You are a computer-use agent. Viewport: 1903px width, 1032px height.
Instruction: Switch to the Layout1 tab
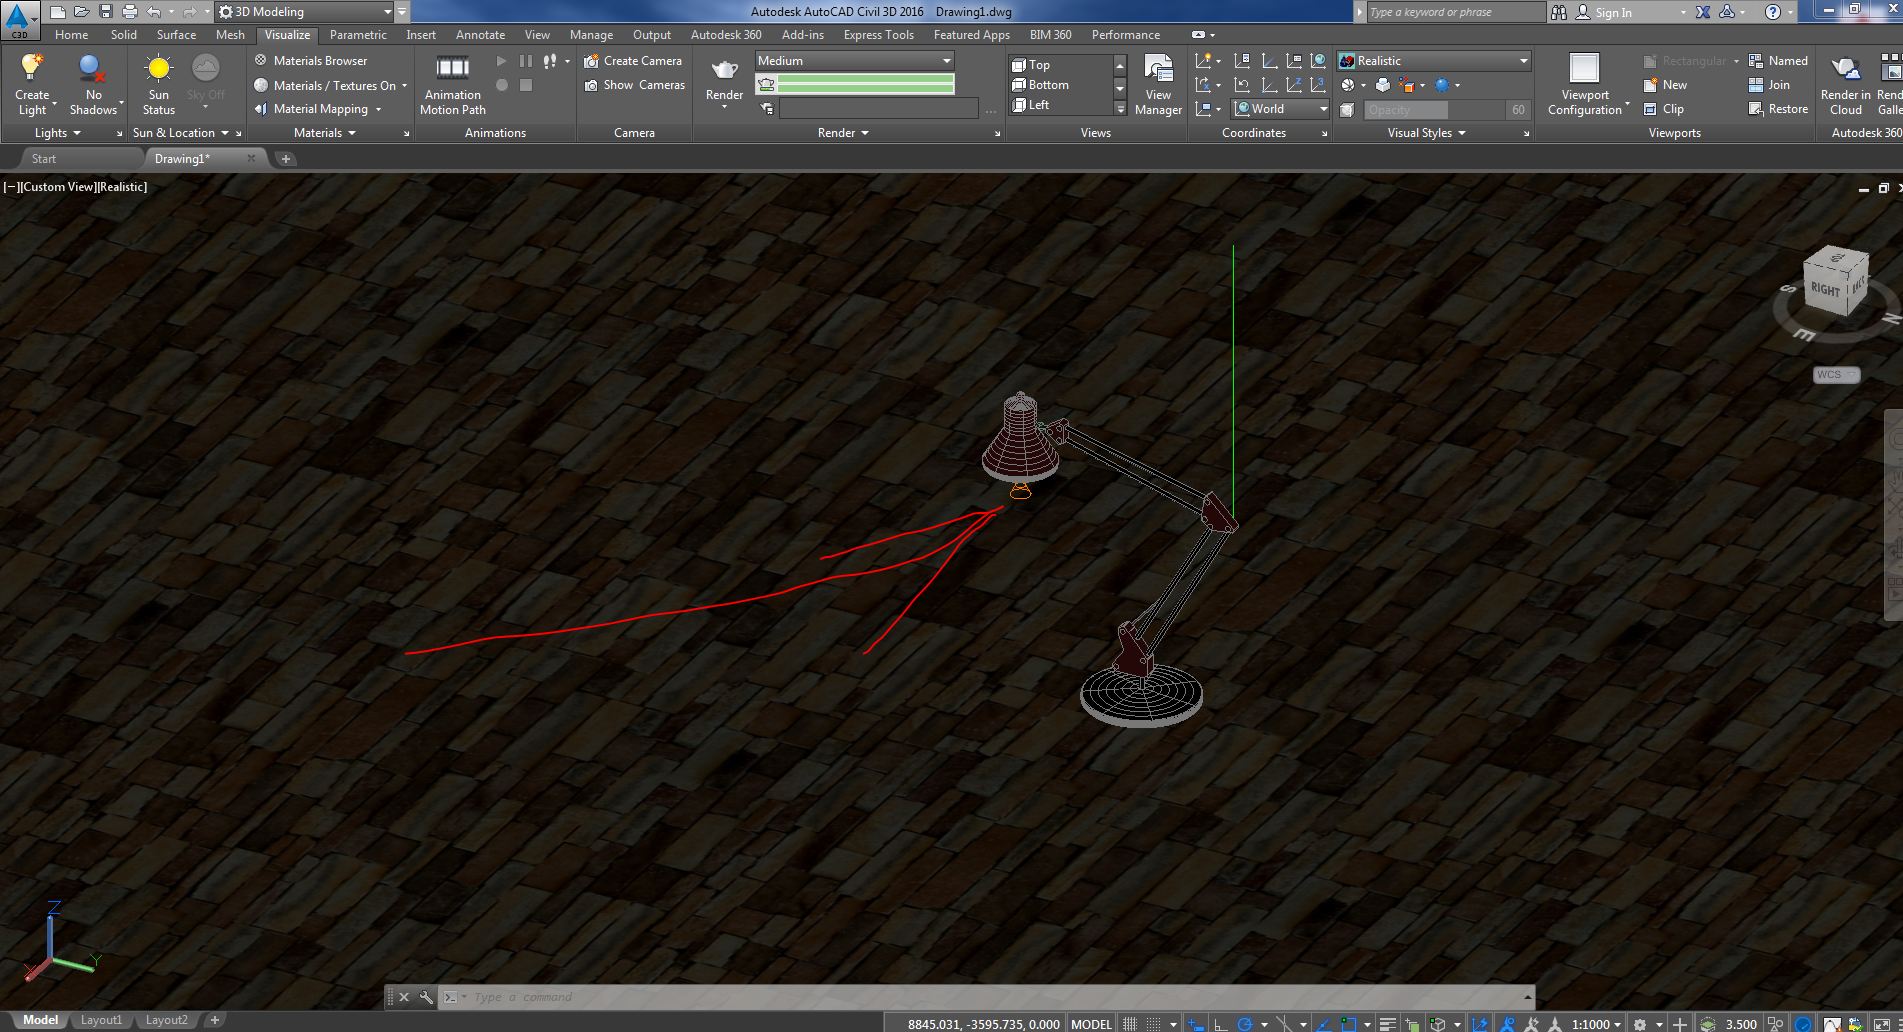coord(101,1019)
